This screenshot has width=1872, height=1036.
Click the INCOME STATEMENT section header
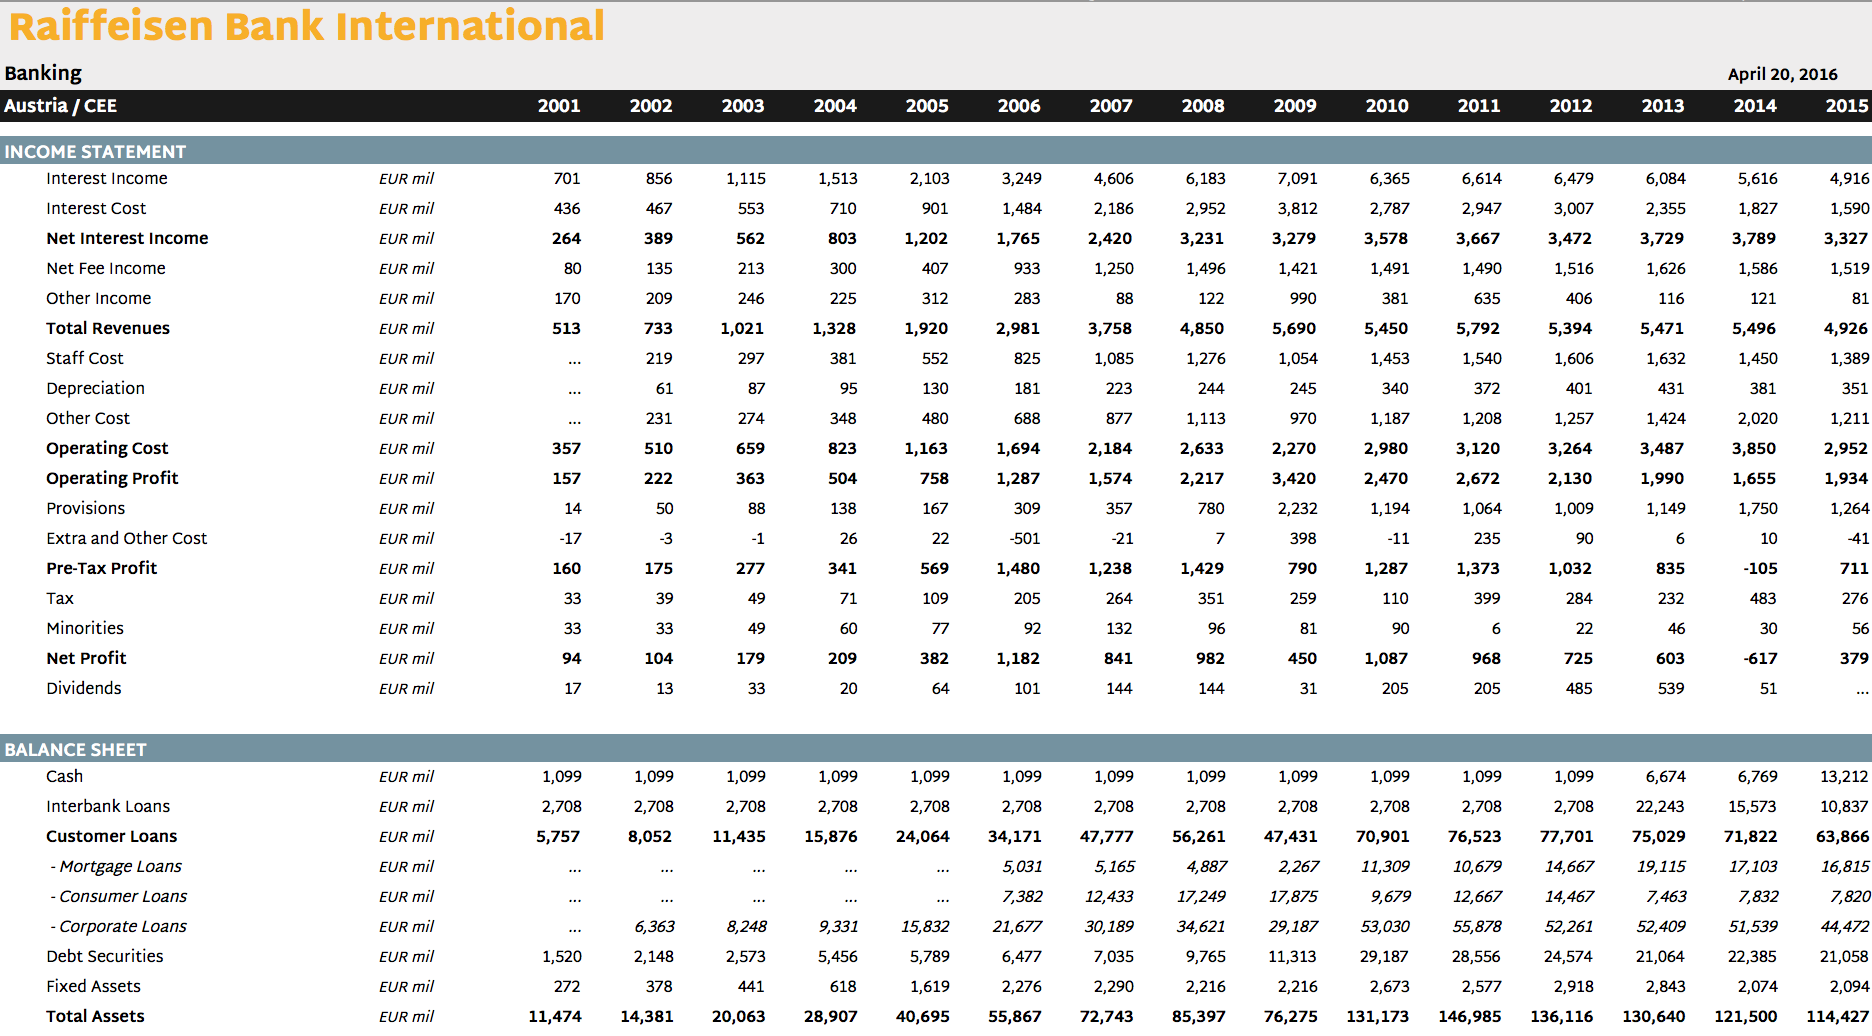(x=95, y=152)
